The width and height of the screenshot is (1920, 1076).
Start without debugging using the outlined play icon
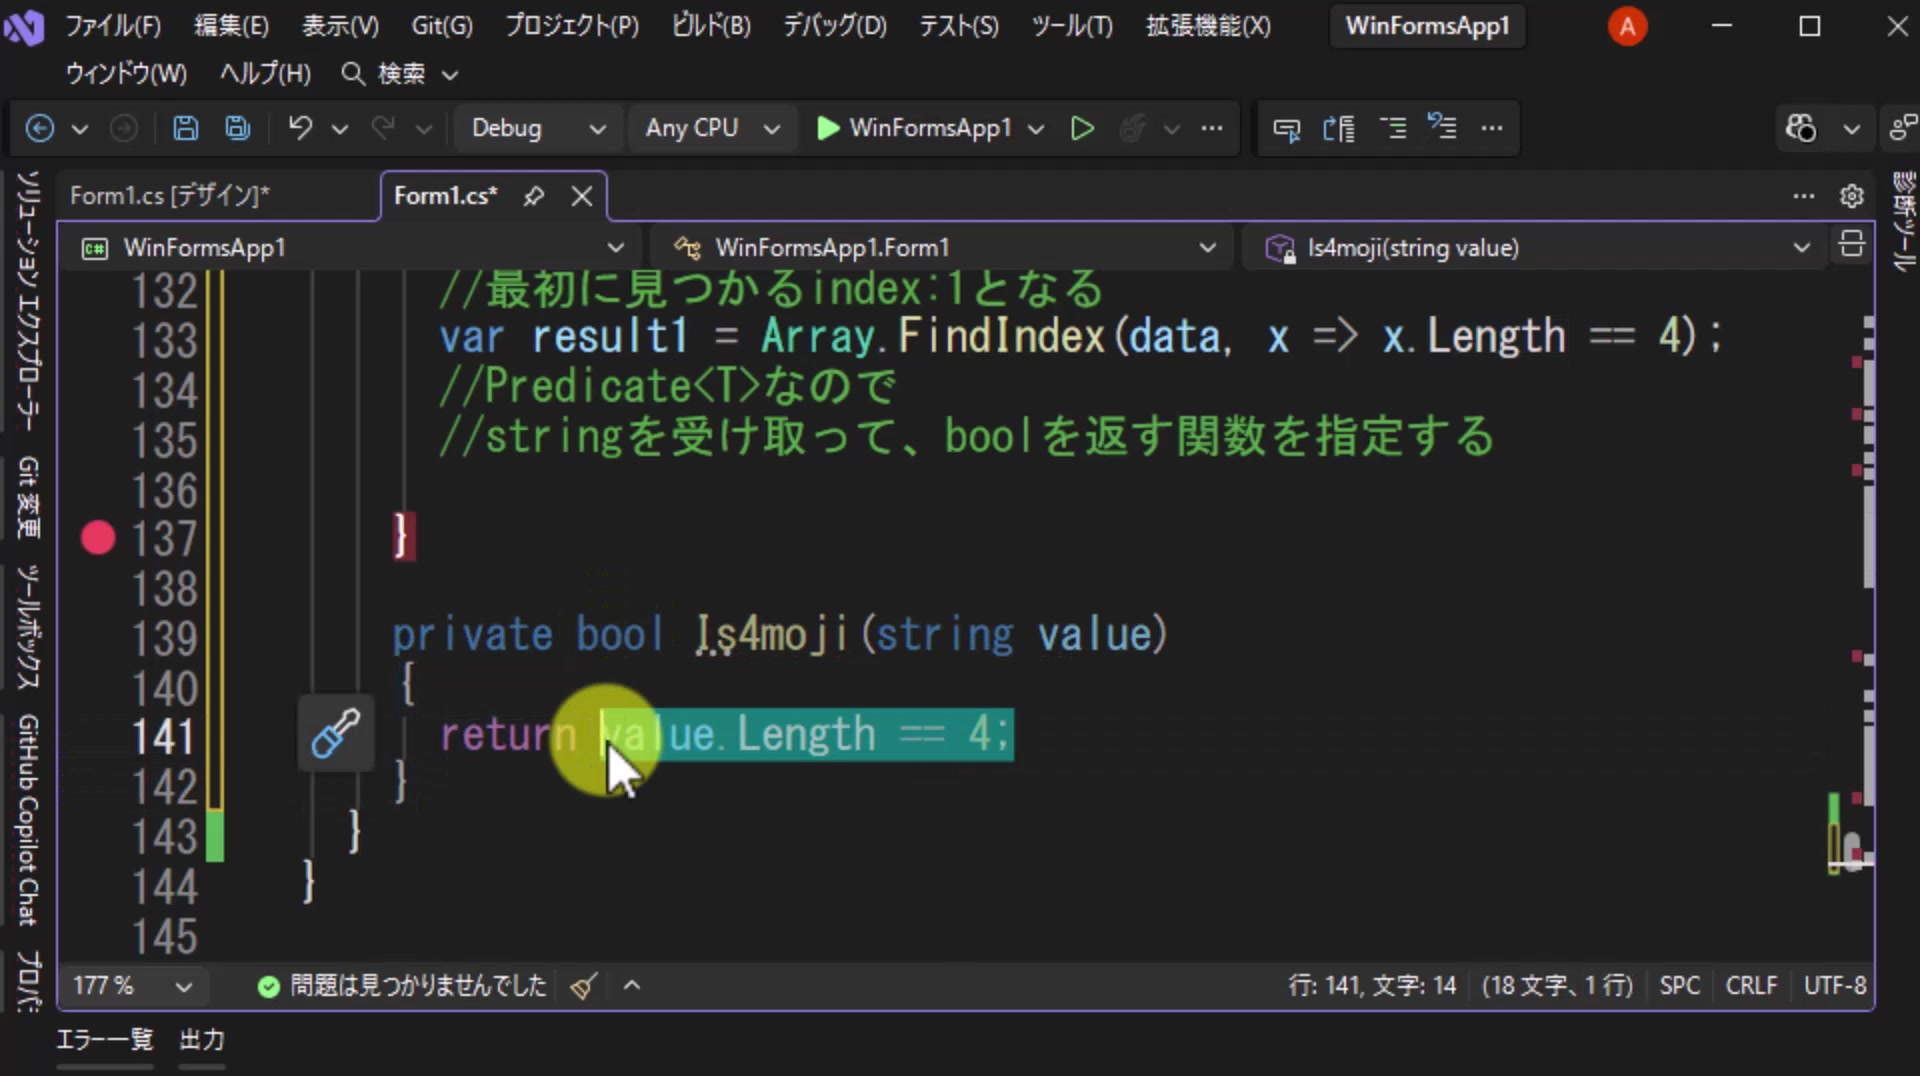coord(1082,128)
